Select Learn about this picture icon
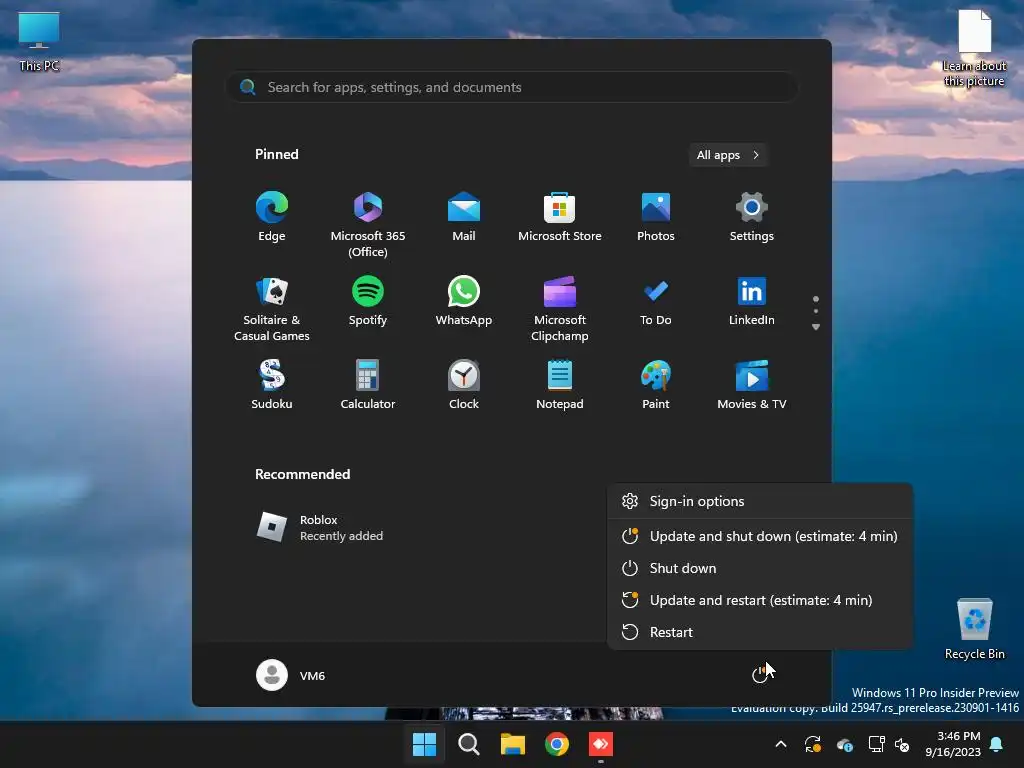The image size is (1024, 768). 974,48
